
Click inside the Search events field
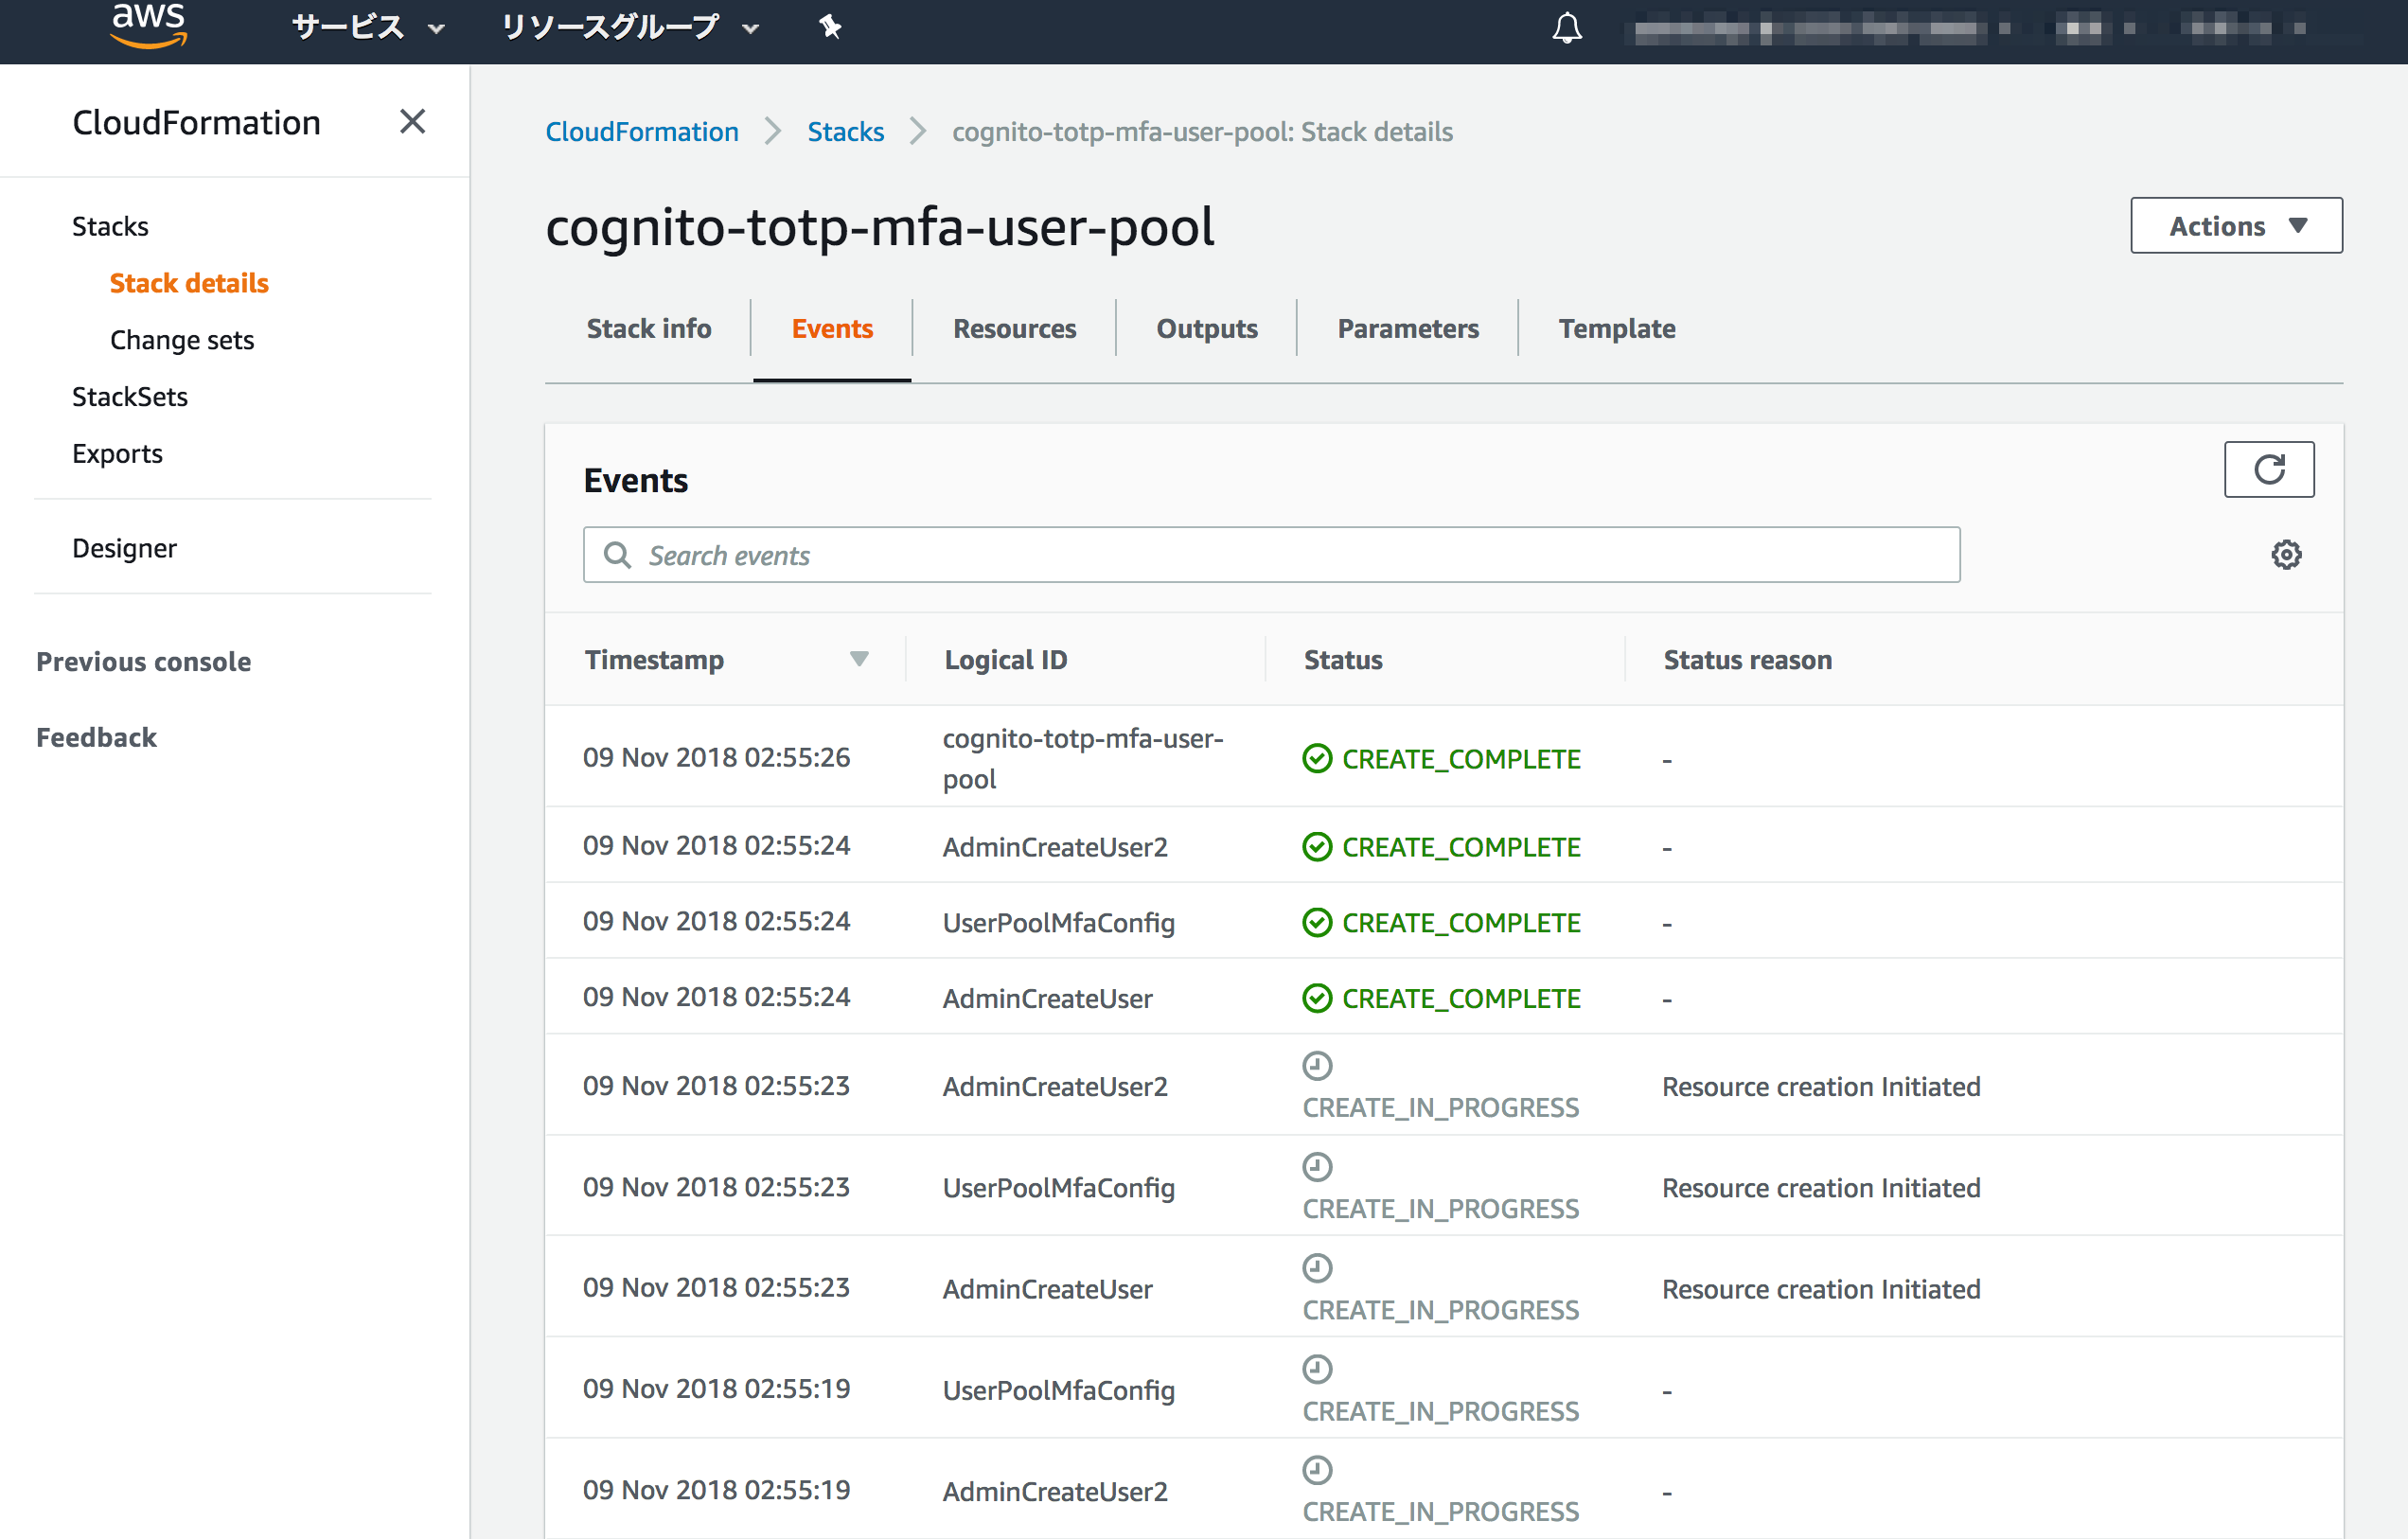tap(1100, 555)
